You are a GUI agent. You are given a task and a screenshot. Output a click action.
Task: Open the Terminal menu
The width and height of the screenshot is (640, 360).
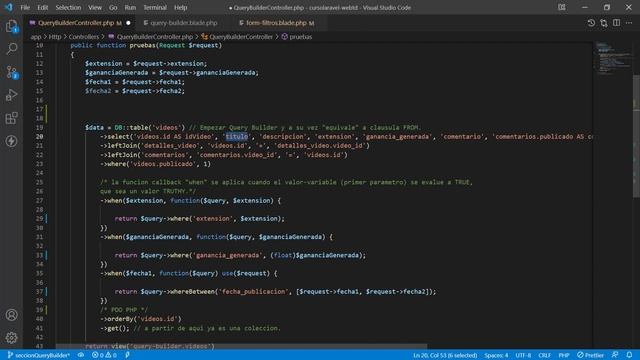pos(155,7)
